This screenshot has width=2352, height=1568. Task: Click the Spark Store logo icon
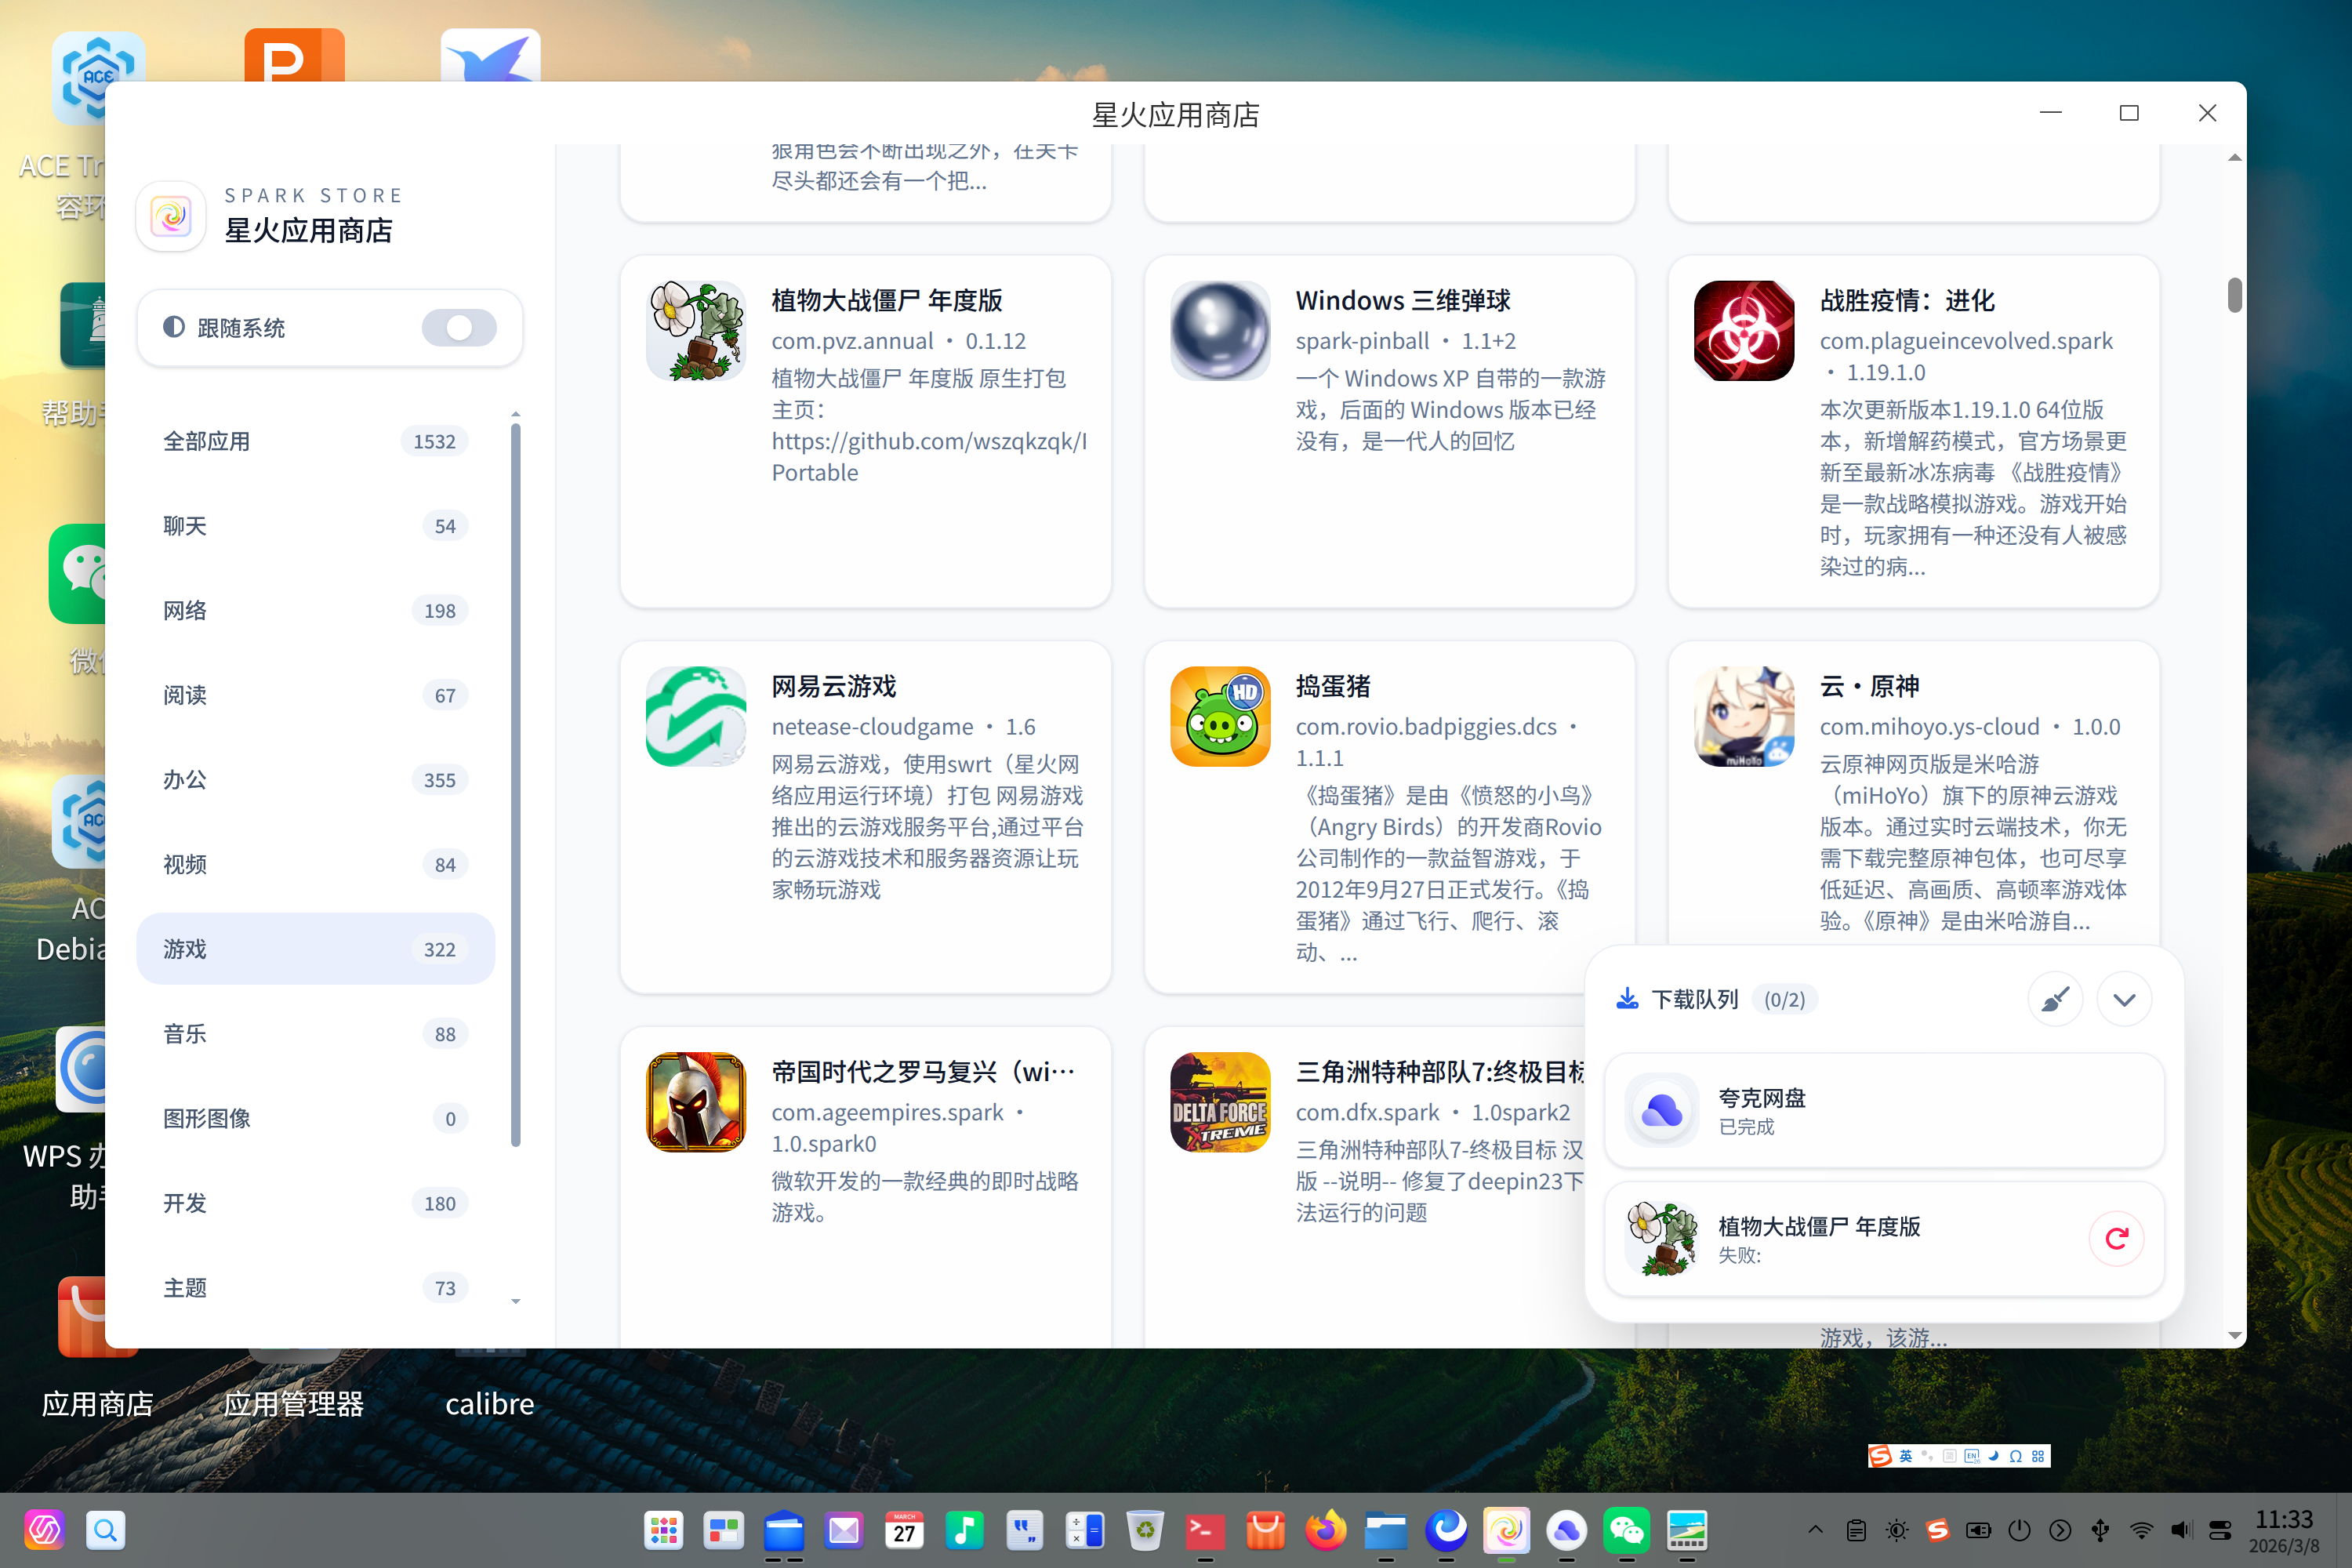click(170, 216)
